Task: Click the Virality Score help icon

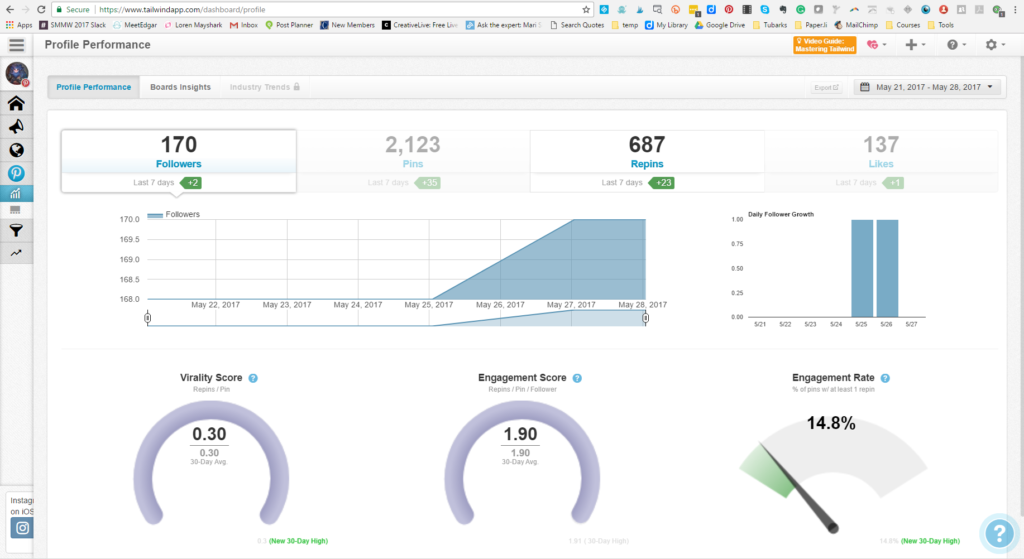Action: (x=253, y=378)
